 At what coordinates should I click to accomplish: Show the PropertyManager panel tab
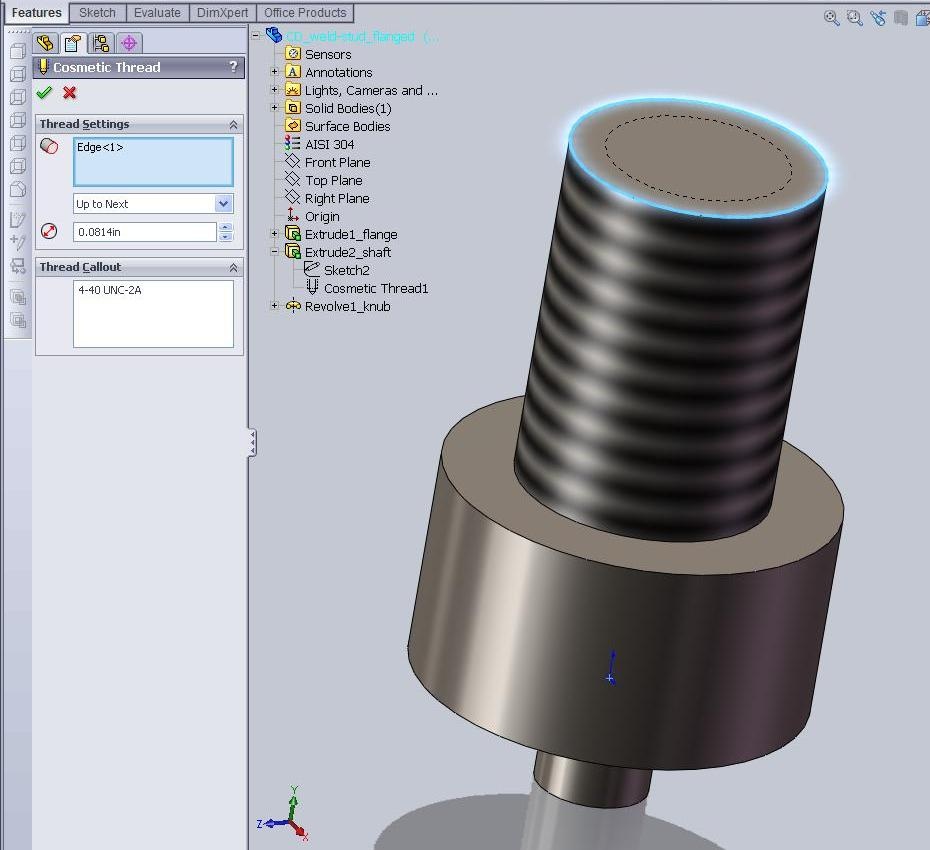[74, 43]
